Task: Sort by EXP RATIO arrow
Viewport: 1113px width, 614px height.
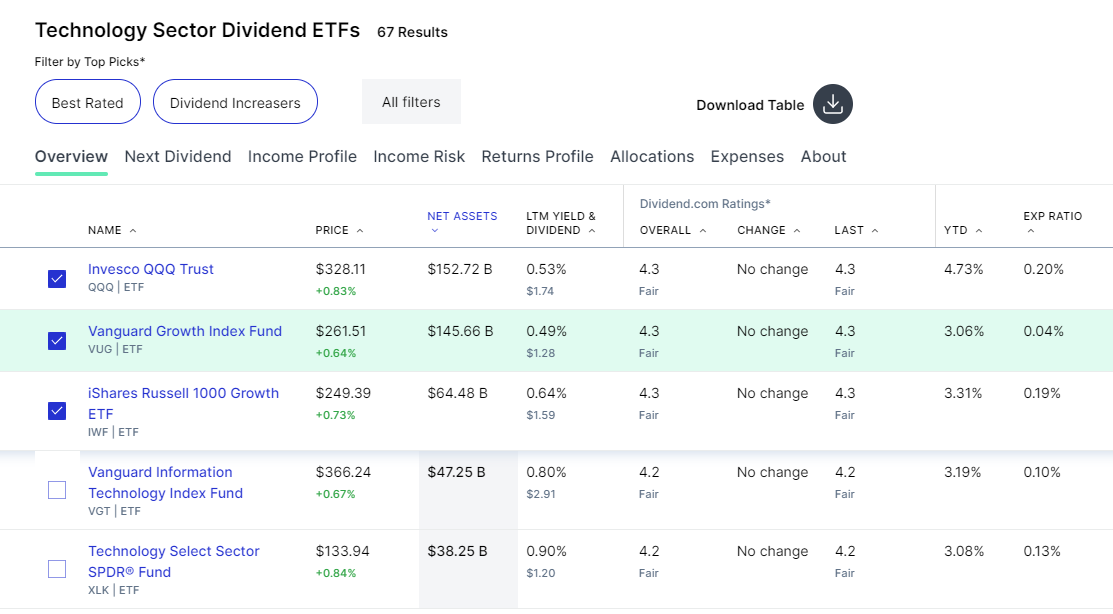Action: (1031, 231)
